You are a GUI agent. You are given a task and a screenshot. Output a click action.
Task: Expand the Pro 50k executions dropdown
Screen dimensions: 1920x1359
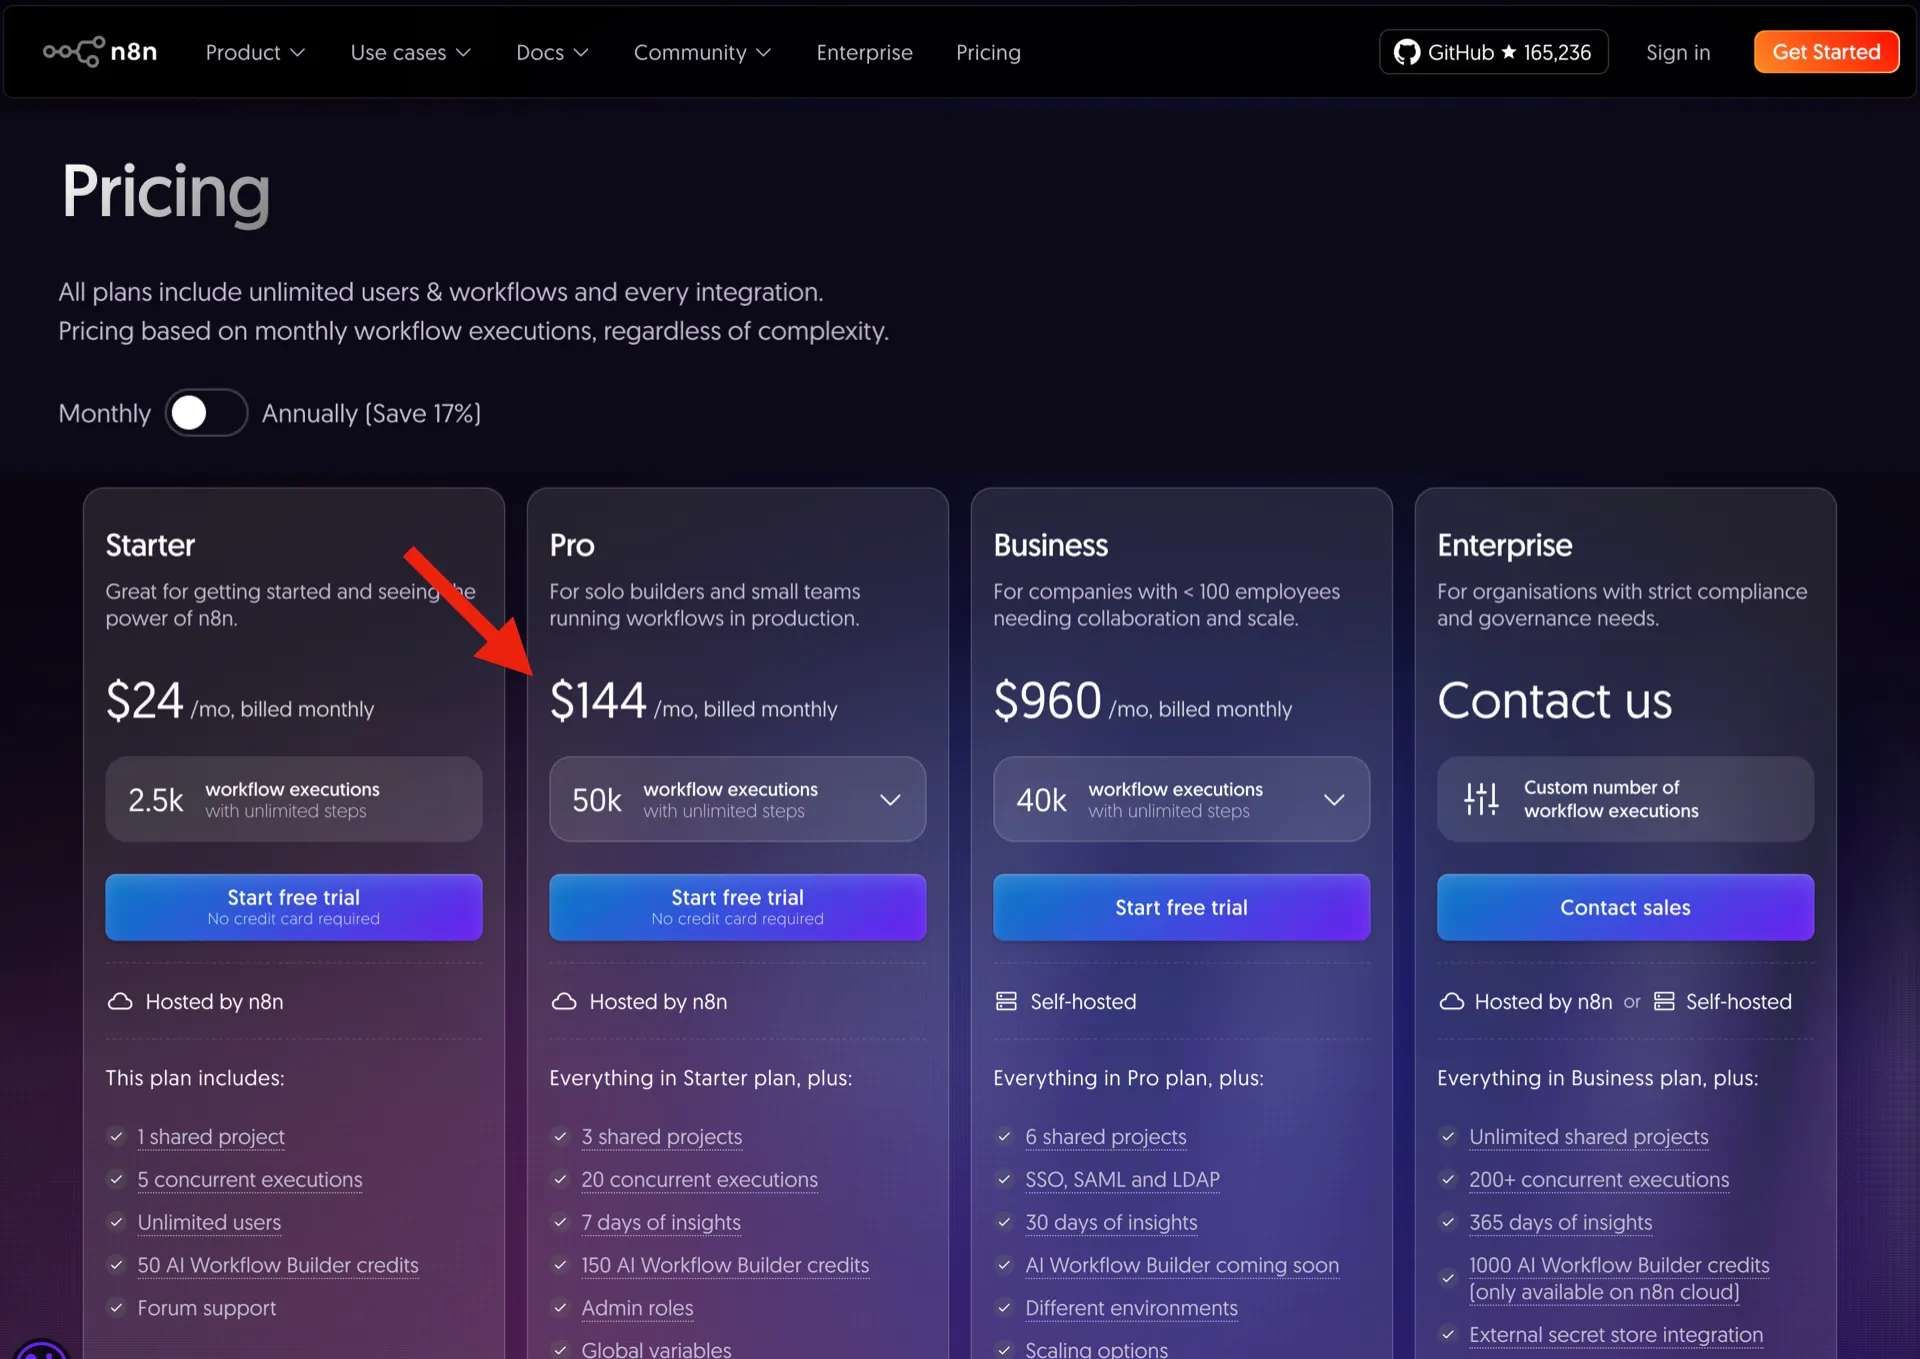coord(889,799)
